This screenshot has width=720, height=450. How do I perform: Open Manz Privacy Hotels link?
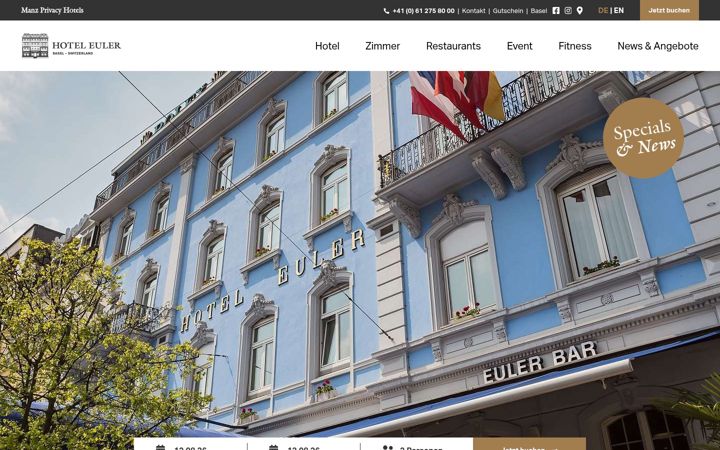52,10
